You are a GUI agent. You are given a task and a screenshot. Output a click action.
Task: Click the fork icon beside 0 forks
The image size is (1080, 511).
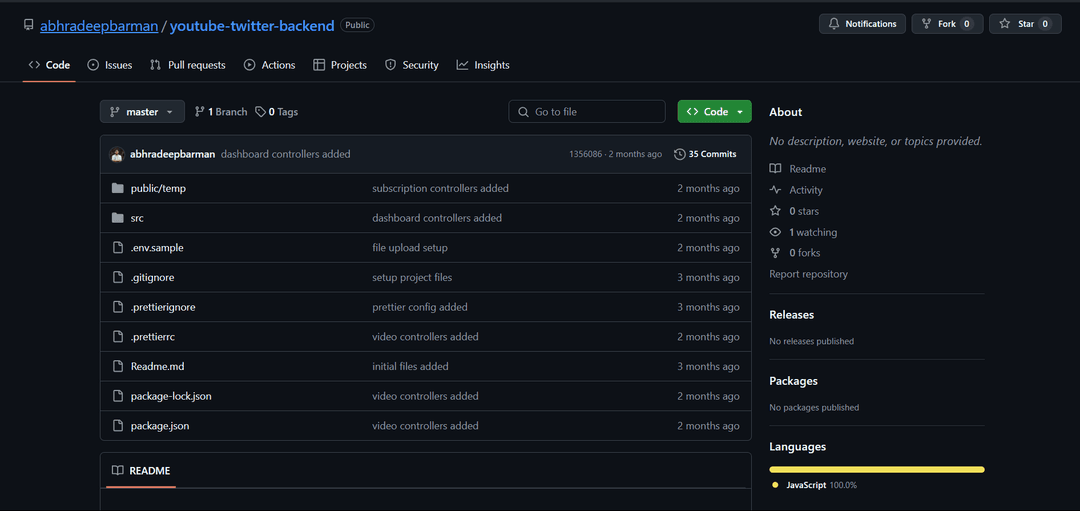click(776, 253)
